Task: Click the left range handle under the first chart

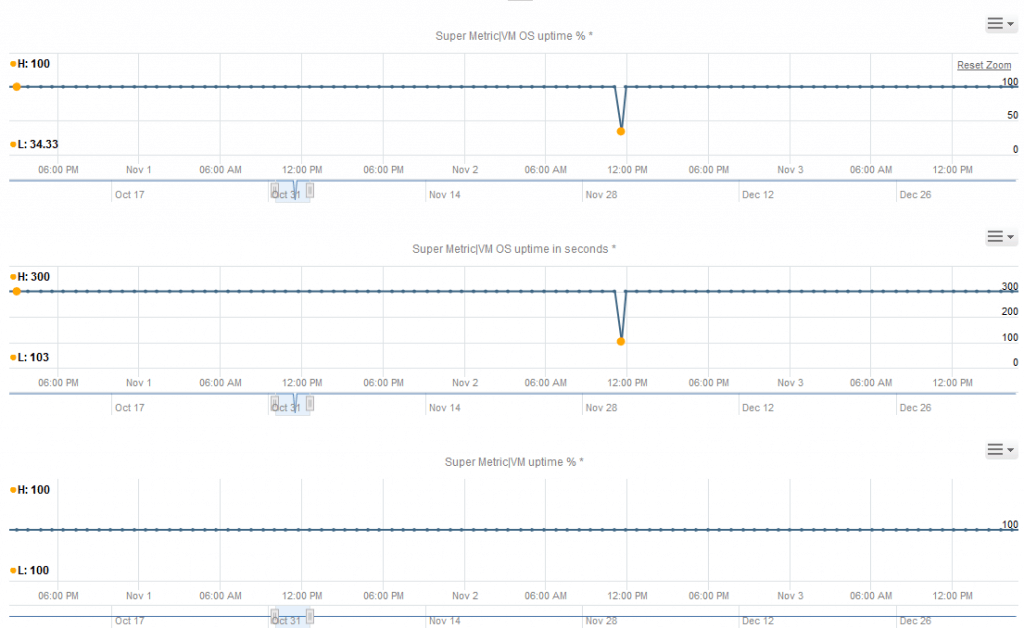Action: tap(275, 190)
